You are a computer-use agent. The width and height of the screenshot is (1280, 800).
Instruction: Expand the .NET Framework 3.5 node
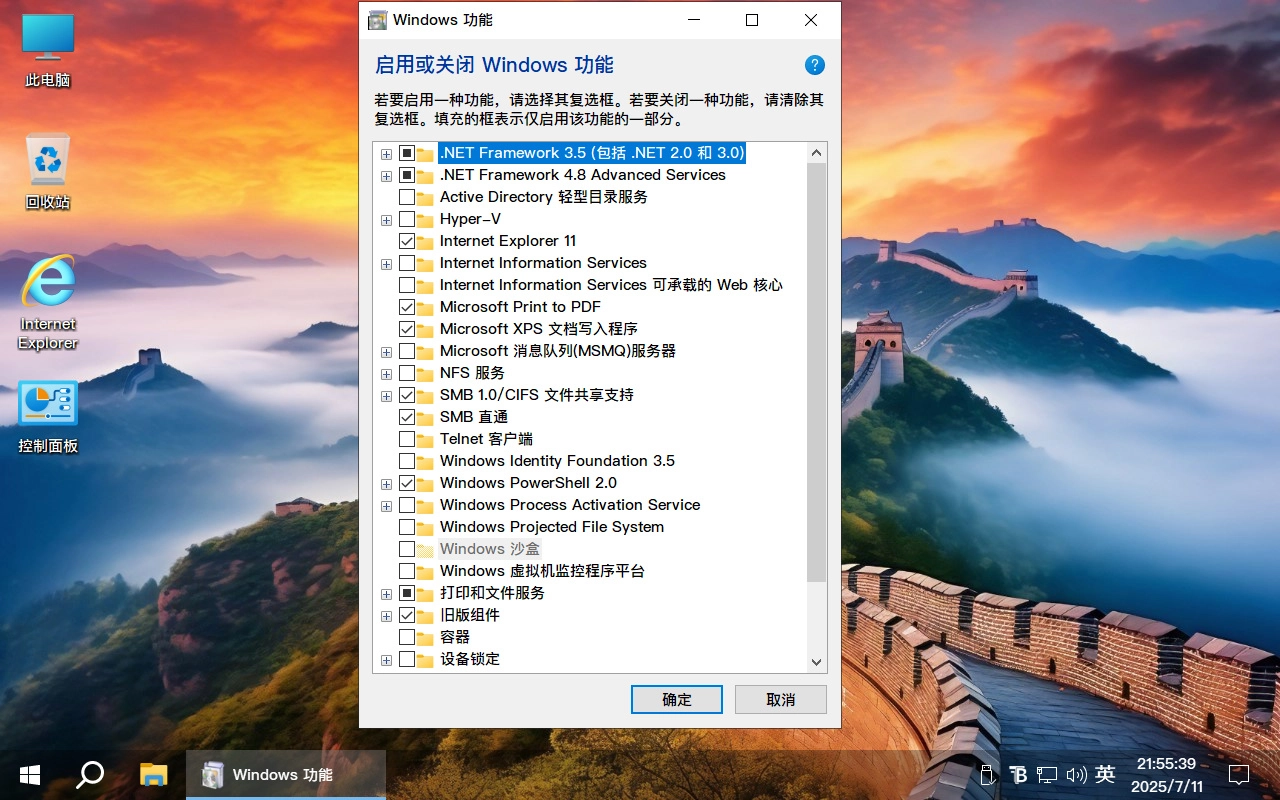click(x=386, y=153)
